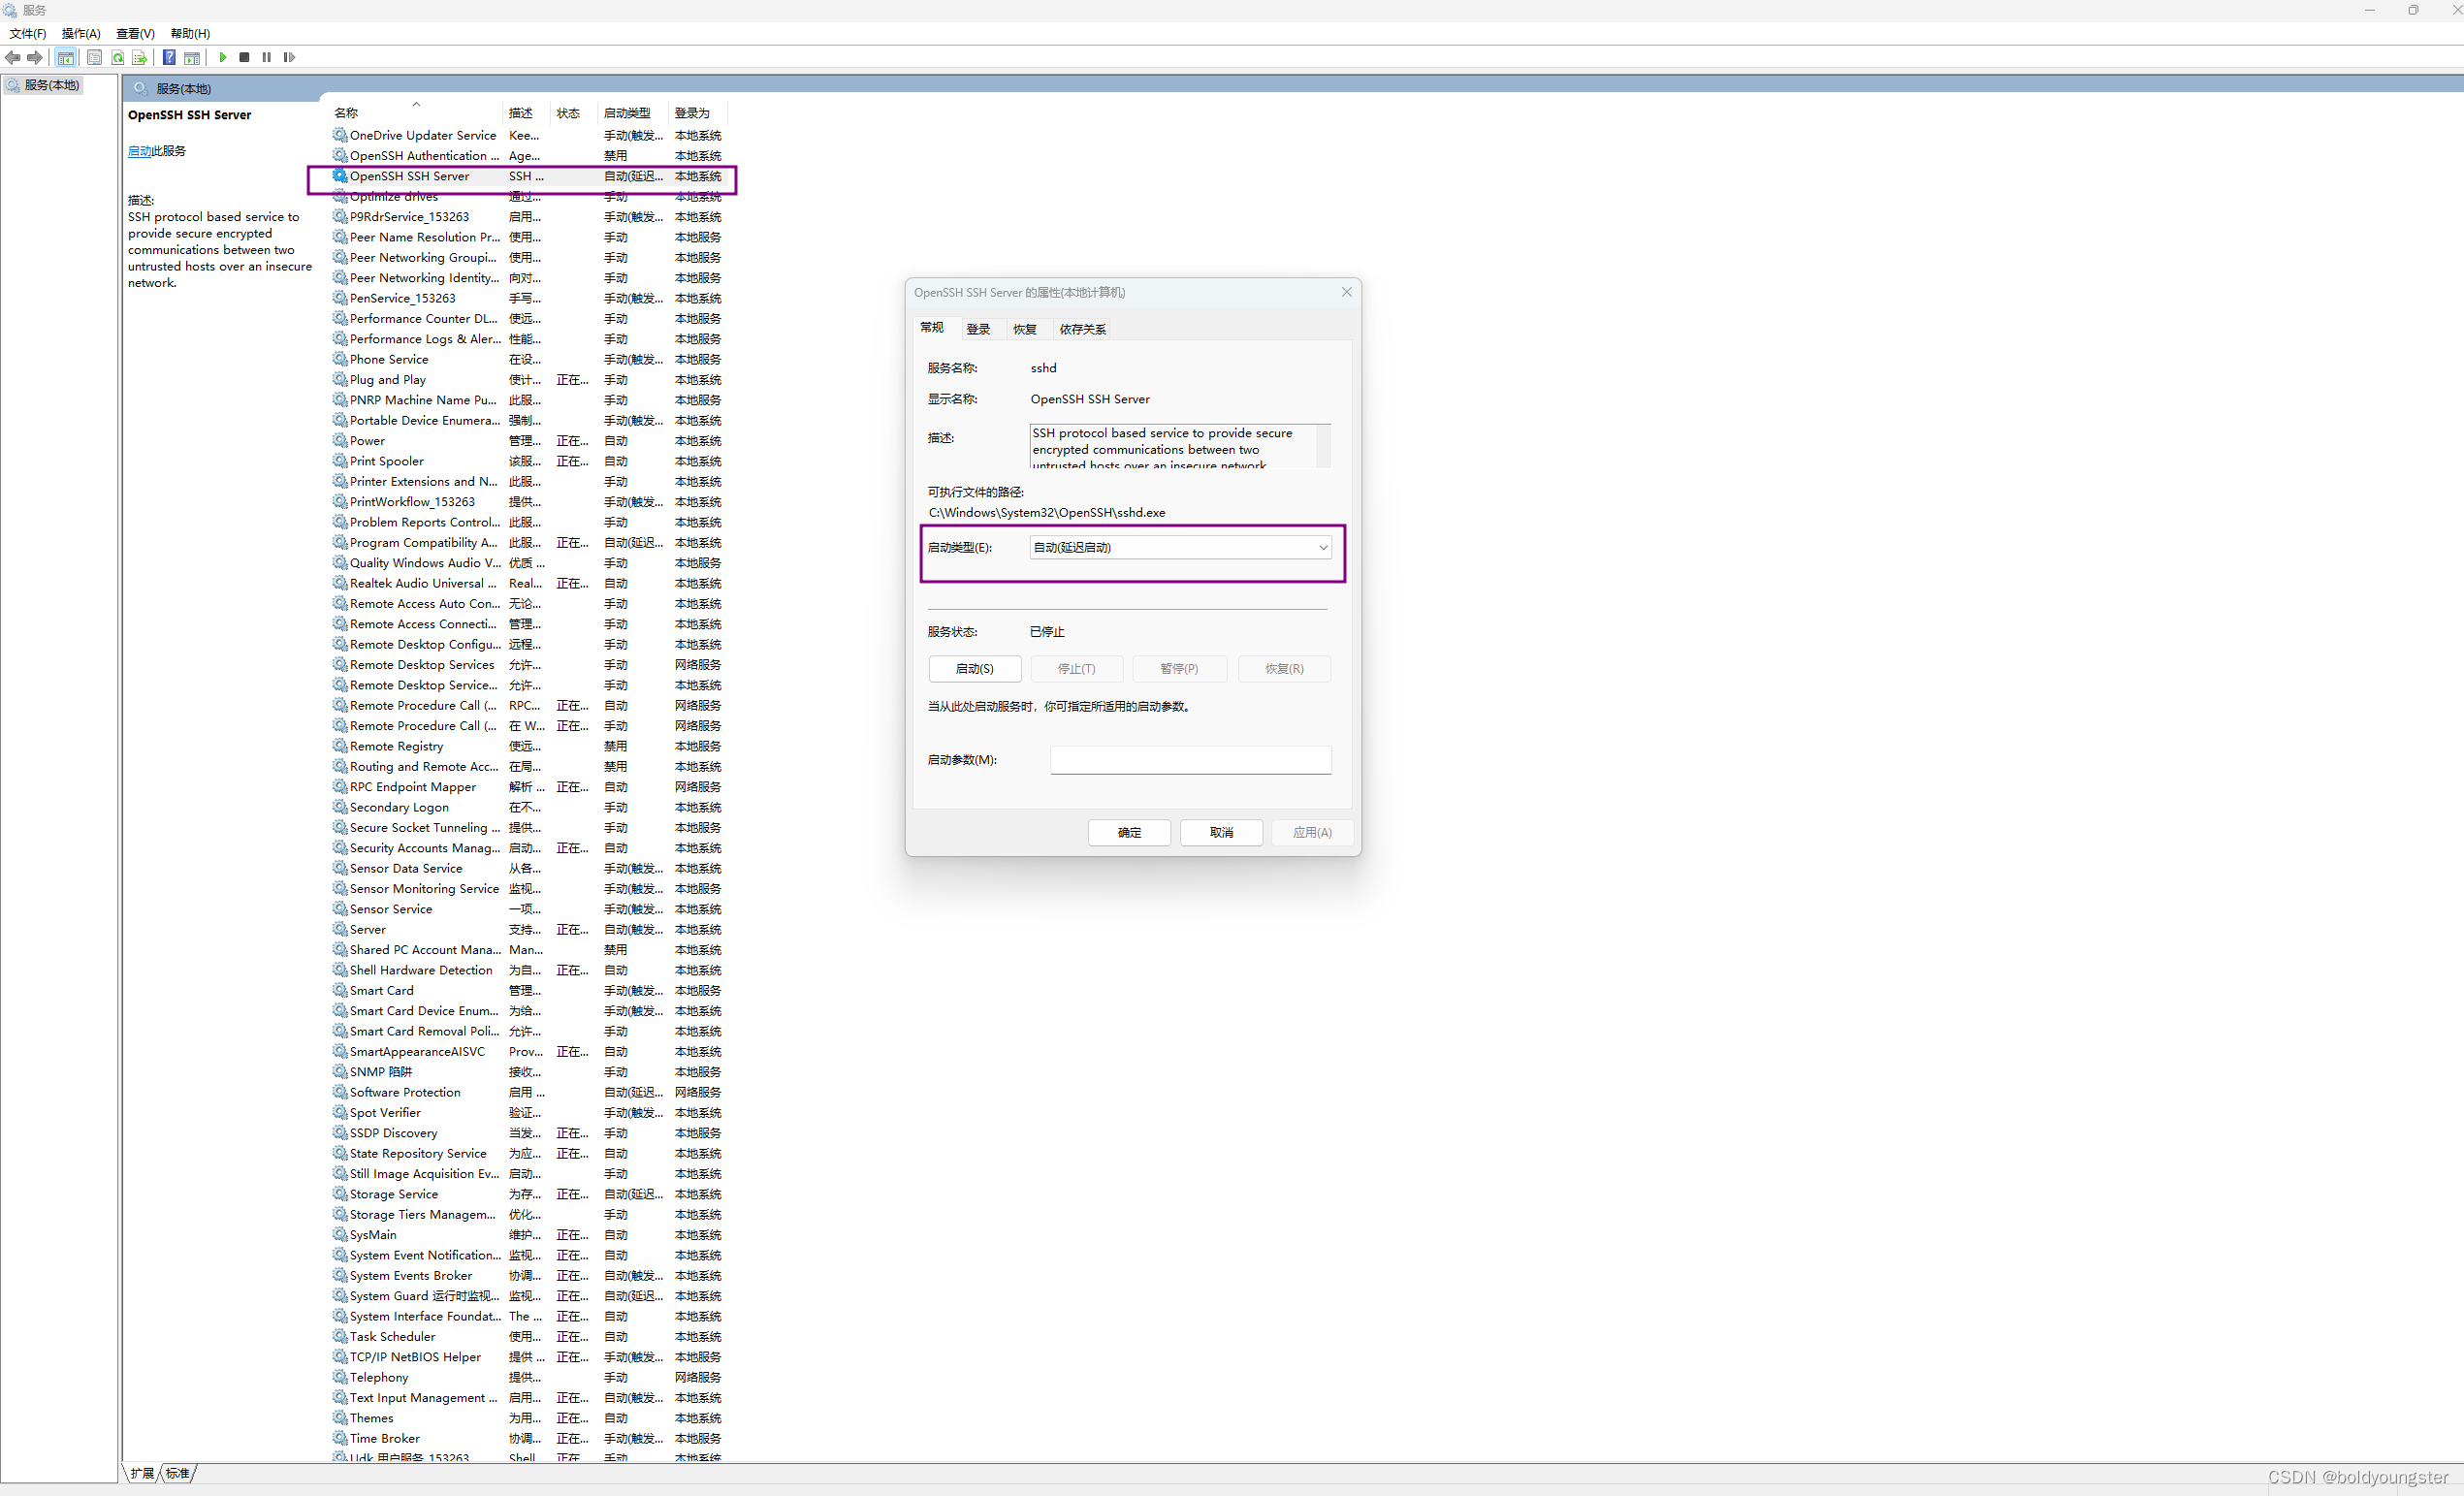2464x1496 pixels.
Task: Close the OpenSSH SSH Server properties dialog
Action: 1346,293
